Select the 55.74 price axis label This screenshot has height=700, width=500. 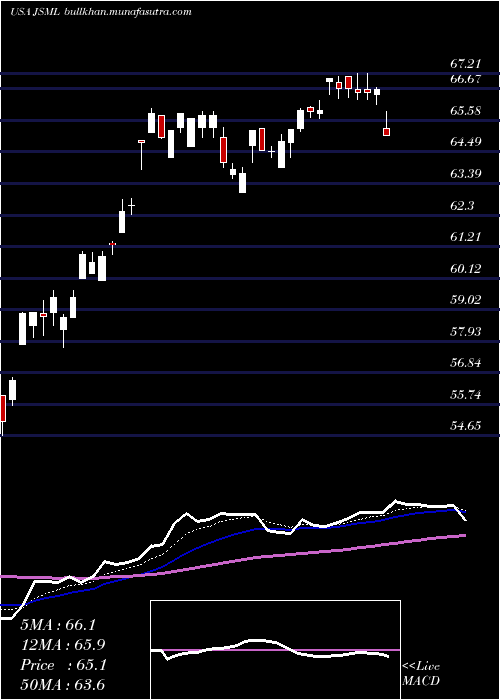pyautogui.click(x=465, y=394)
